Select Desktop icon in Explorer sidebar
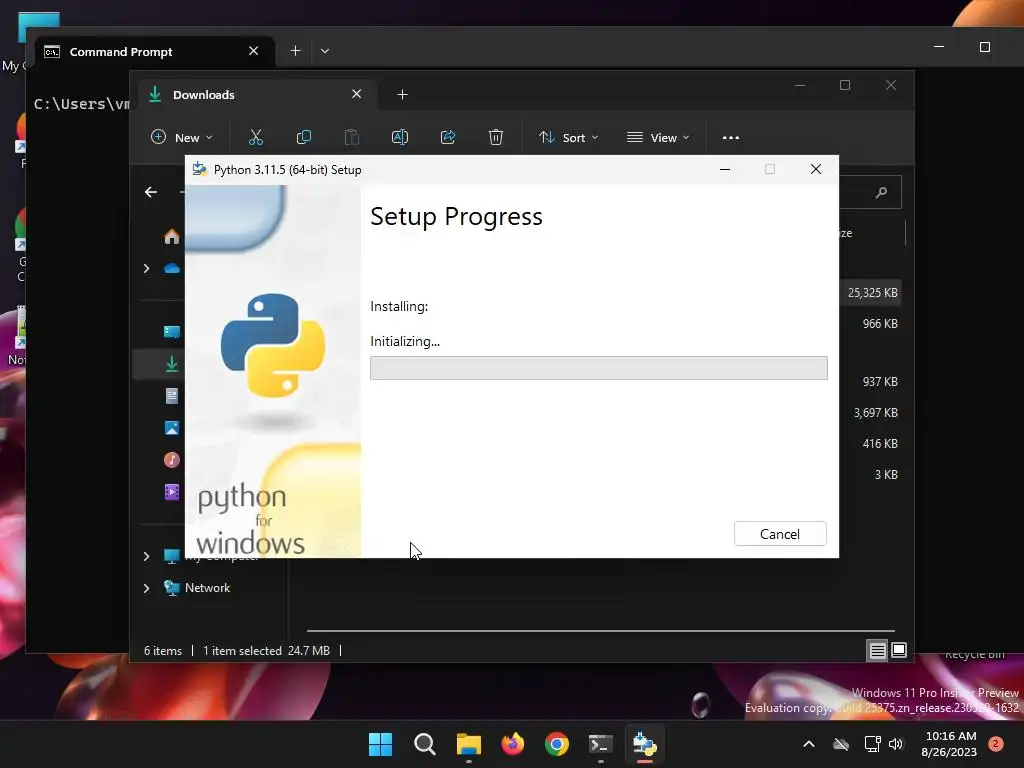This screenshot has width=1024, height=768. pyautogui.click(x=172, y=332)
